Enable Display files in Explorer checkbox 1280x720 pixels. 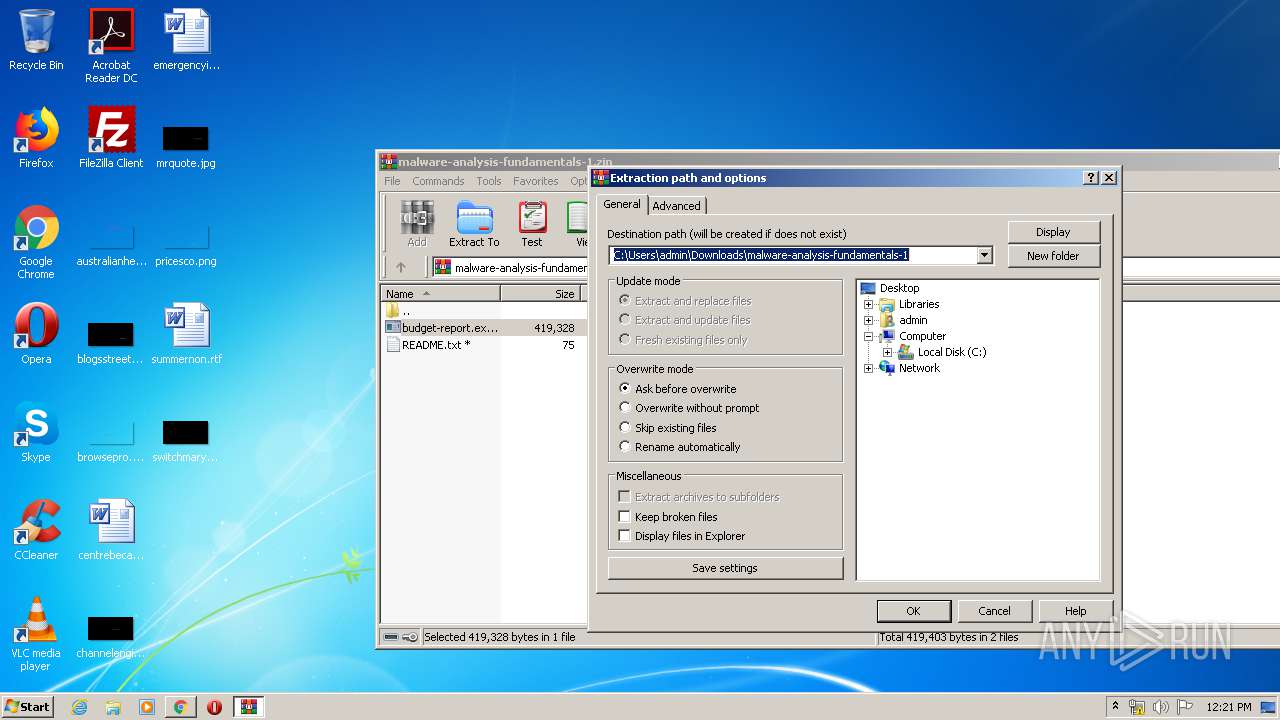click(624, 536)
